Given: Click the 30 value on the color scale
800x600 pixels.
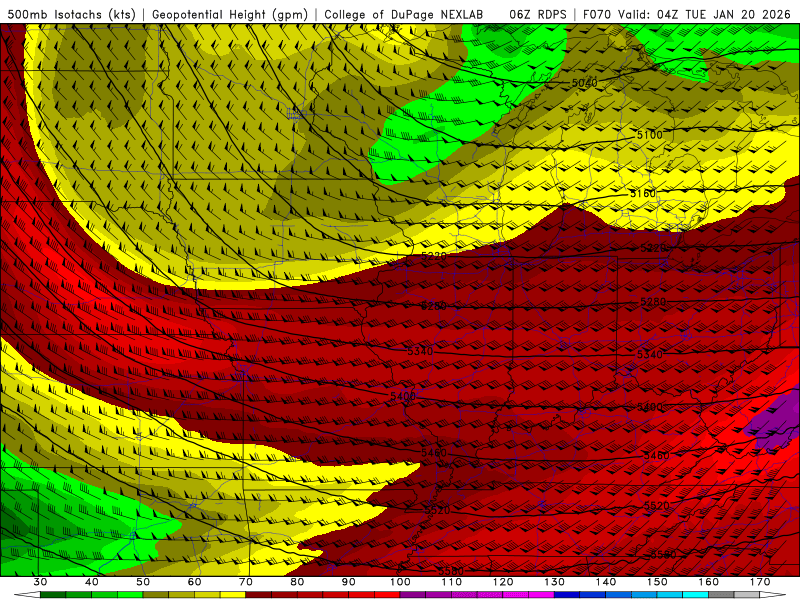Looking at the screenshot, I should (x=40, y=582).
